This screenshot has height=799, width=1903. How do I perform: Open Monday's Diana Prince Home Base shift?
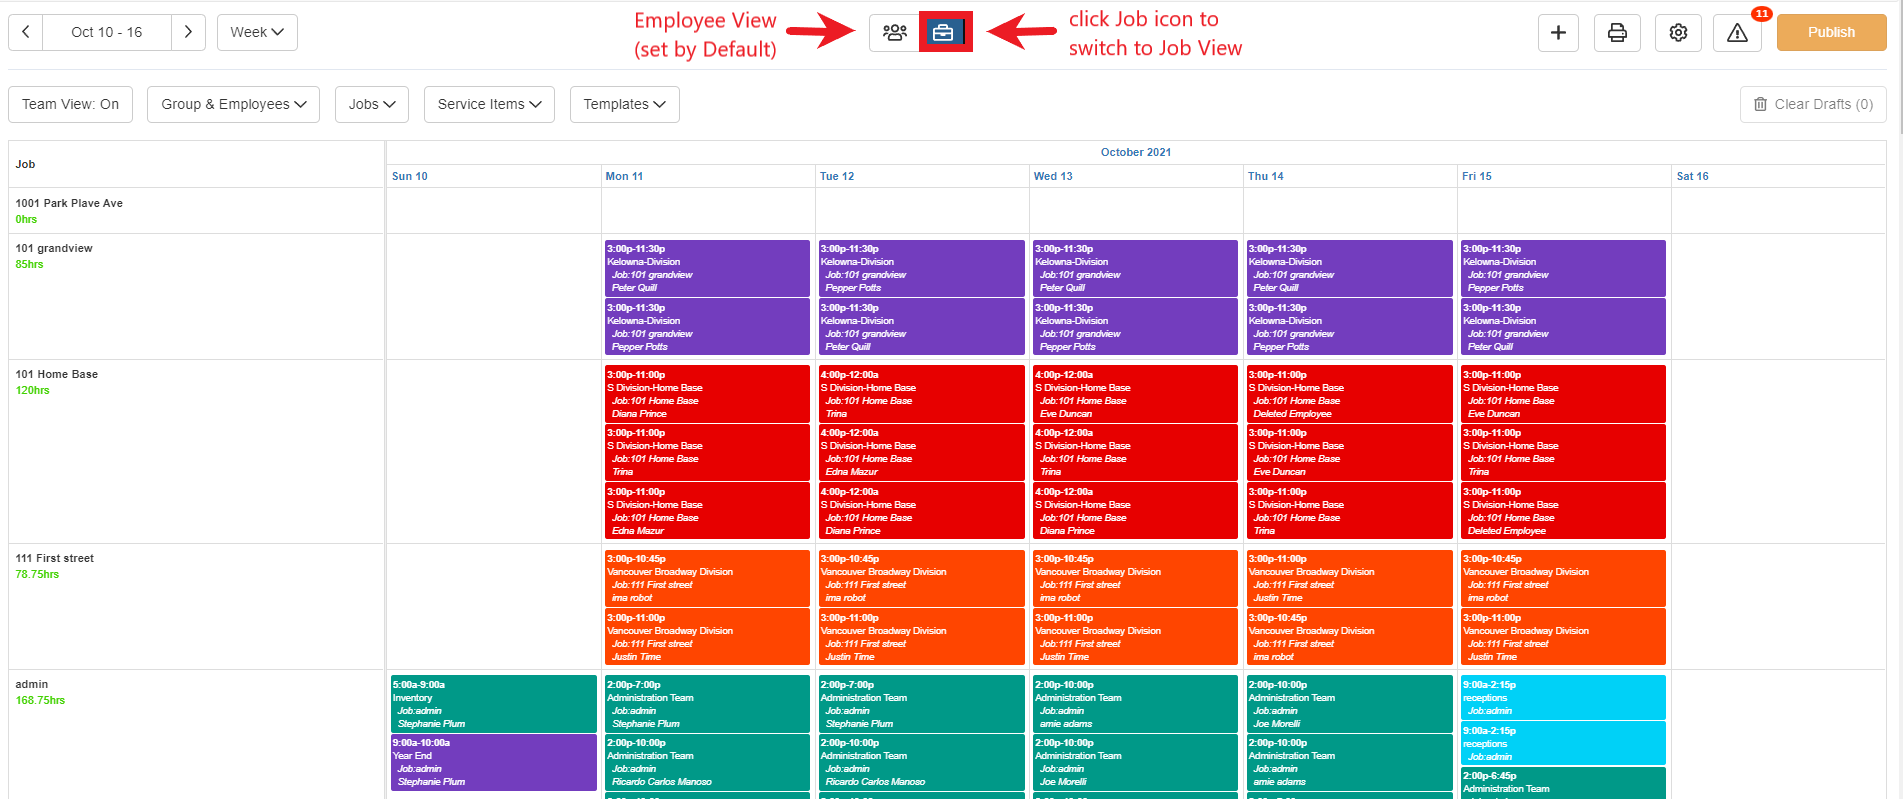click(x=707, y=394)
